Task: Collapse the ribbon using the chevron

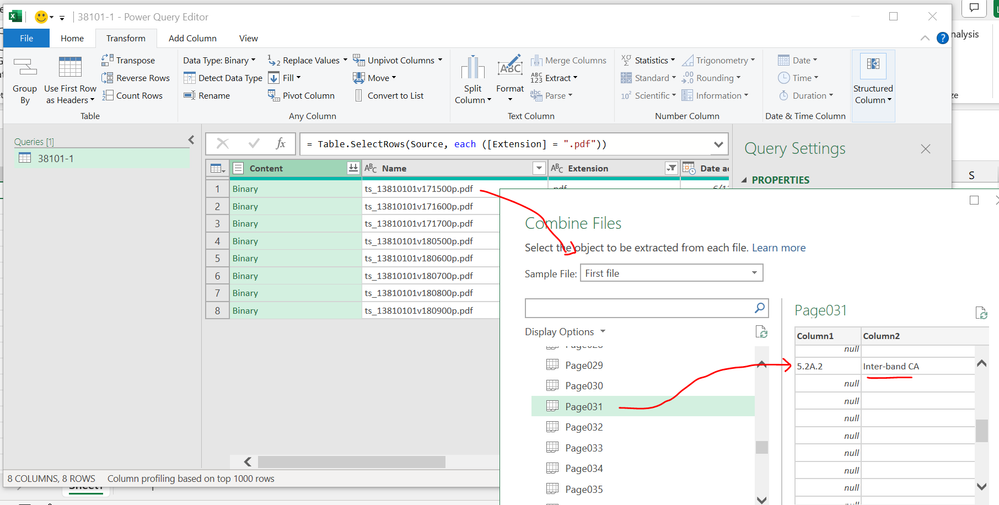Action: [x=924, y=39]
